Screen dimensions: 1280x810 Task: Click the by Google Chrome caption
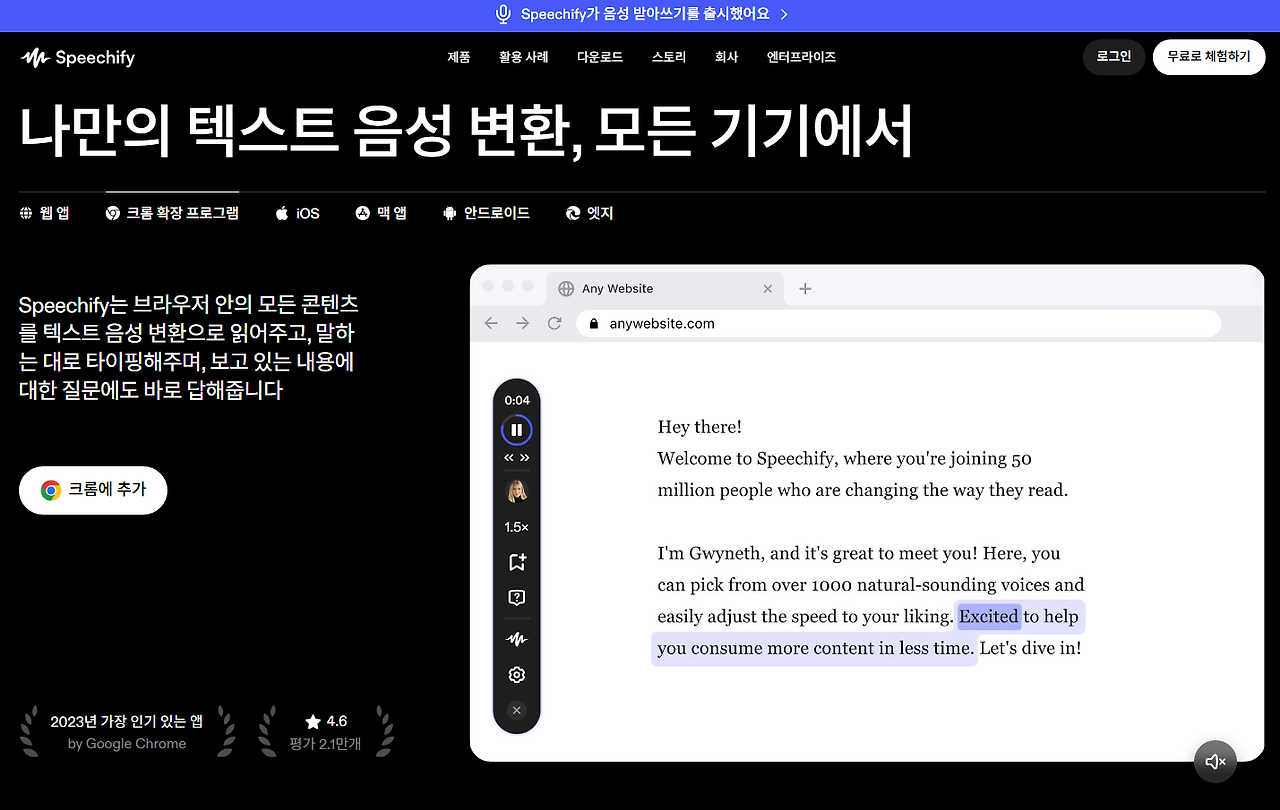[127, 744]
